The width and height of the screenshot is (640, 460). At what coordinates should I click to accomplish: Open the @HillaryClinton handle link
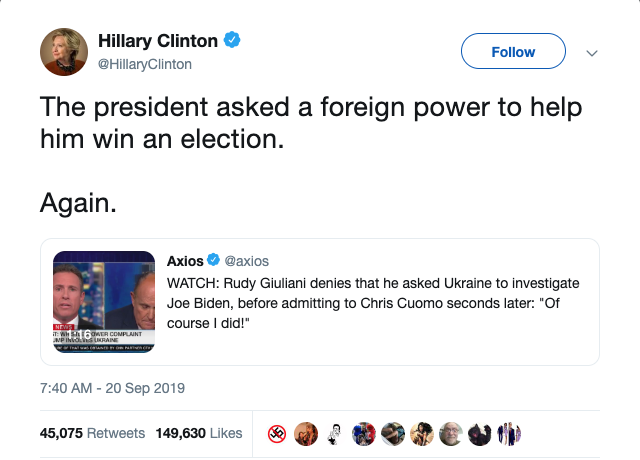[x=144, y=64]
